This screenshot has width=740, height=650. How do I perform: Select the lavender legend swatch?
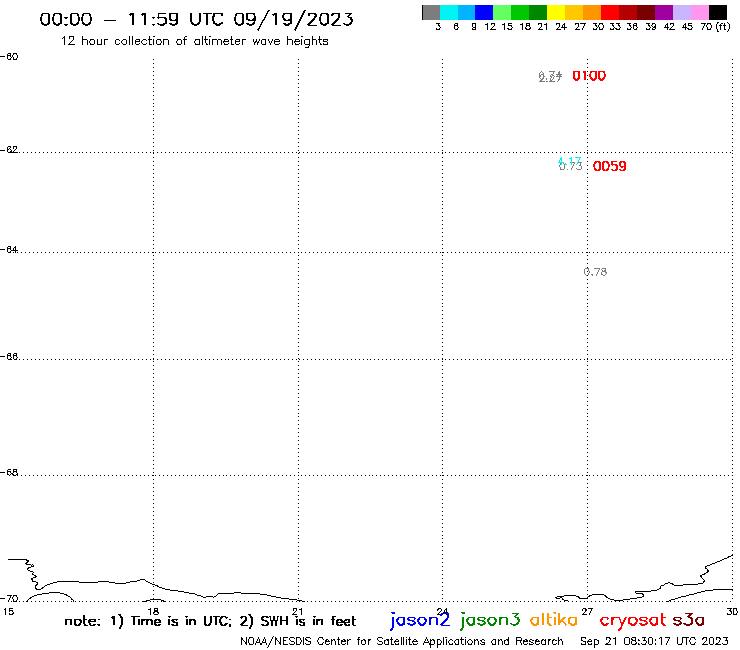pyautogui.click(x=681, y=12)
